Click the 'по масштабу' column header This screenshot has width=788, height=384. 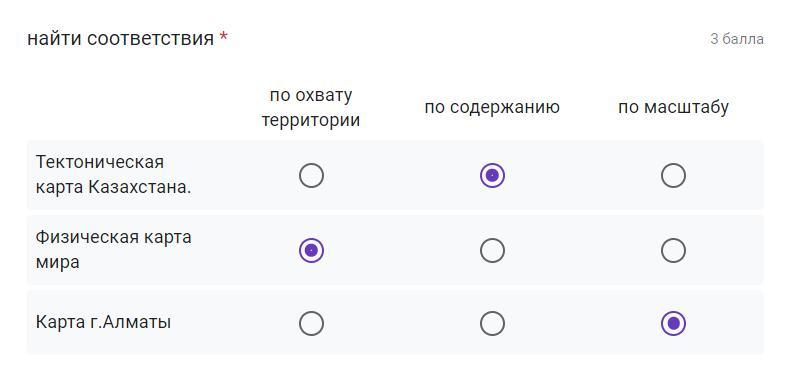[x=673, y=108]
